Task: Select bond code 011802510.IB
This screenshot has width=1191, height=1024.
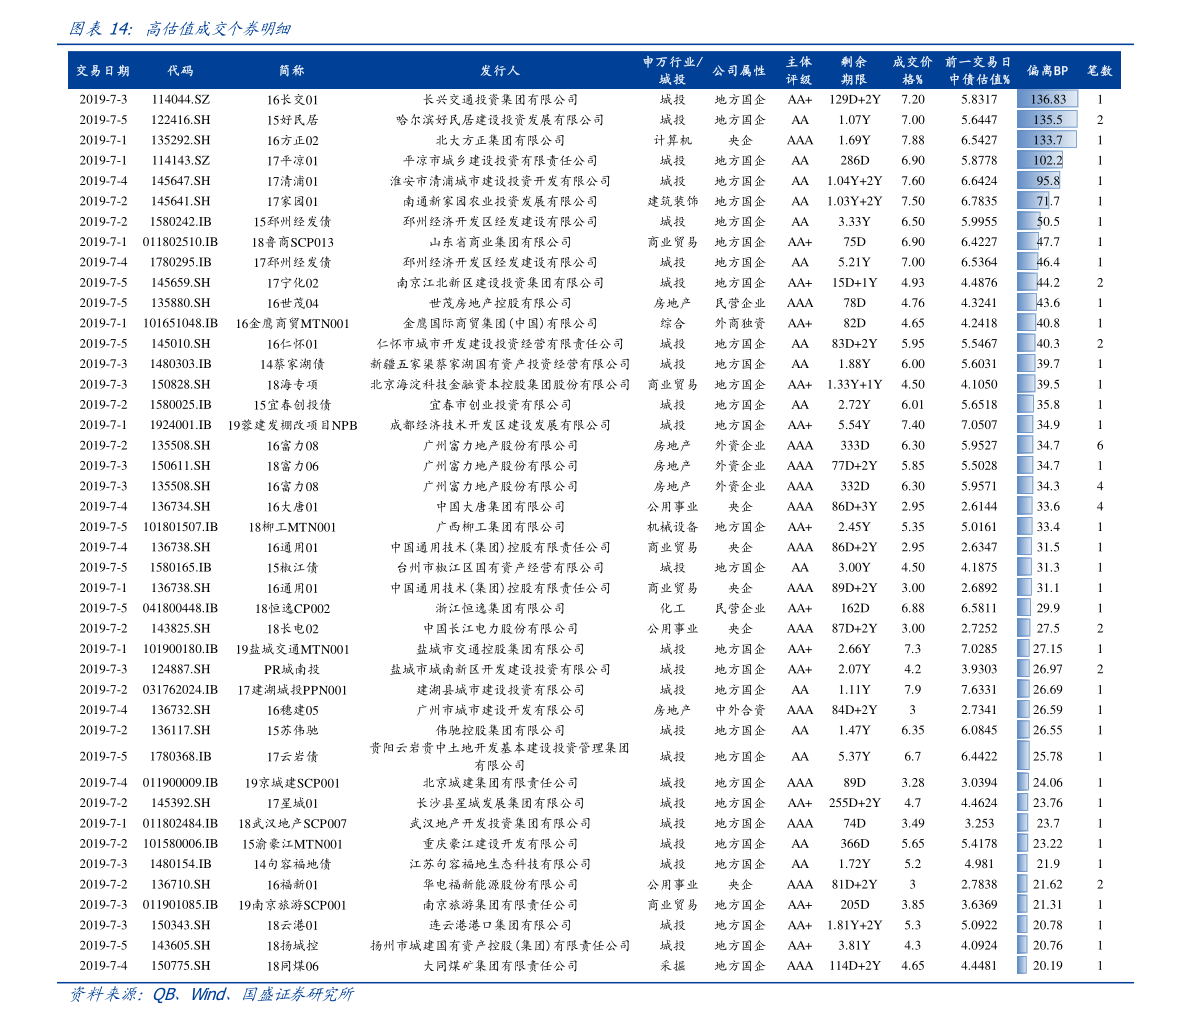Action: click(x=180, y=242)
